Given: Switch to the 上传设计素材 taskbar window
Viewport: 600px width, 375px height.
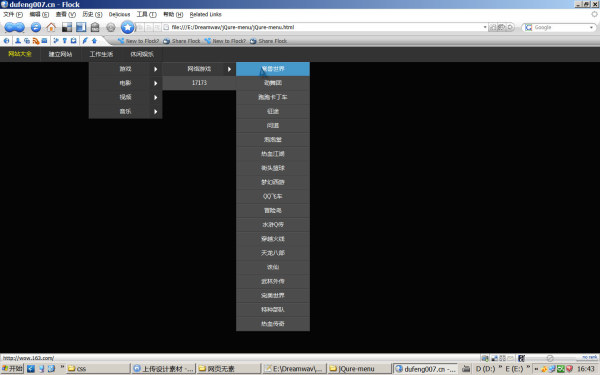Looking at the screenshot, I should pos(163,368).
